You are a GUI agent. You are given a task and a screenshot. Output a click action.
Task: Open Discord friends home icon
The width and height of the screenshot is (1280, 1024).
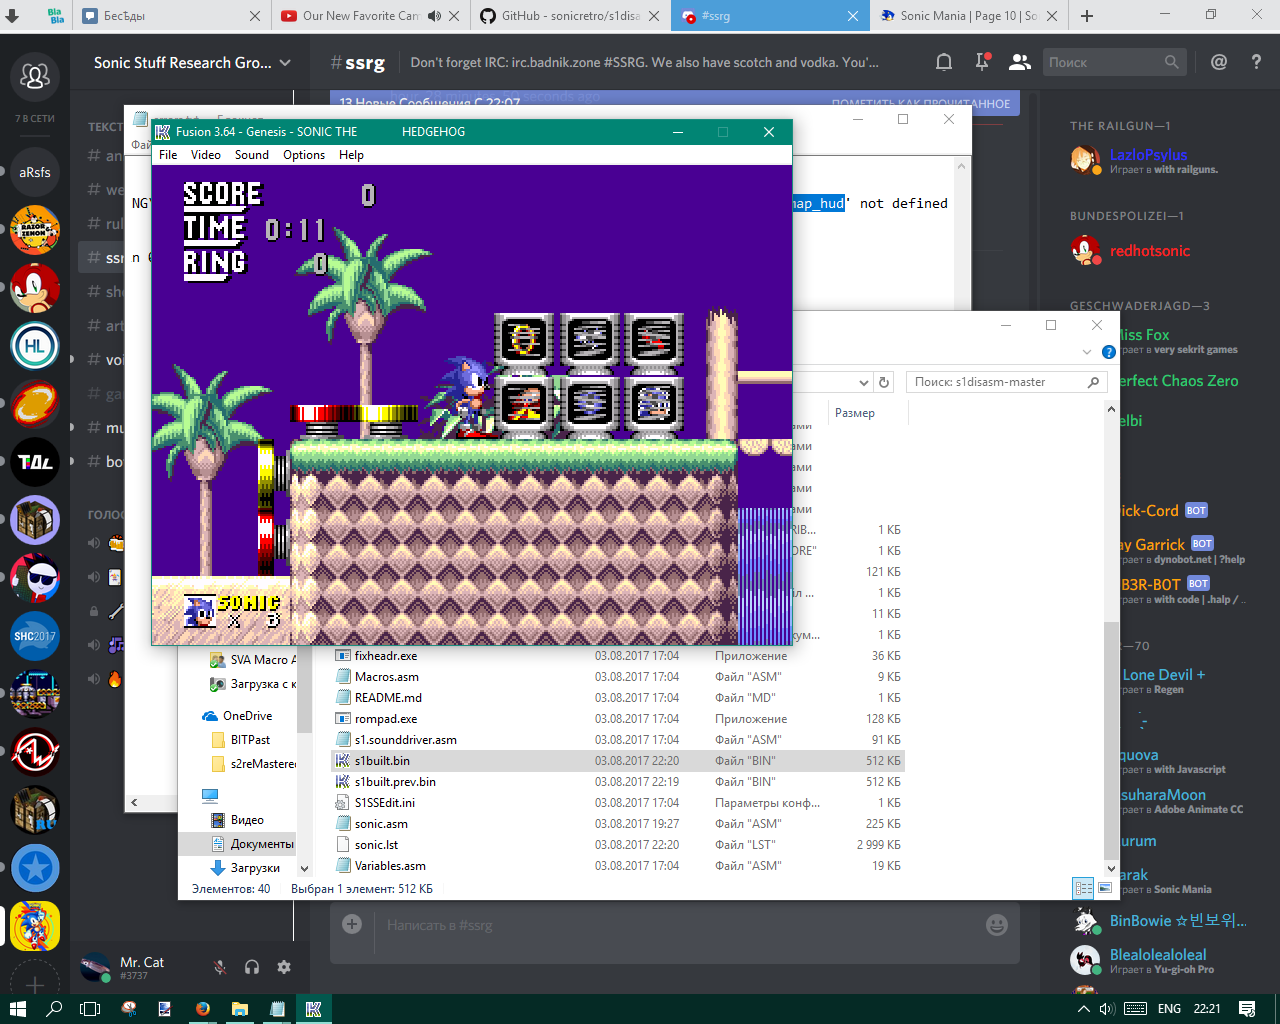pyautogui.click(x=35, y=76)
